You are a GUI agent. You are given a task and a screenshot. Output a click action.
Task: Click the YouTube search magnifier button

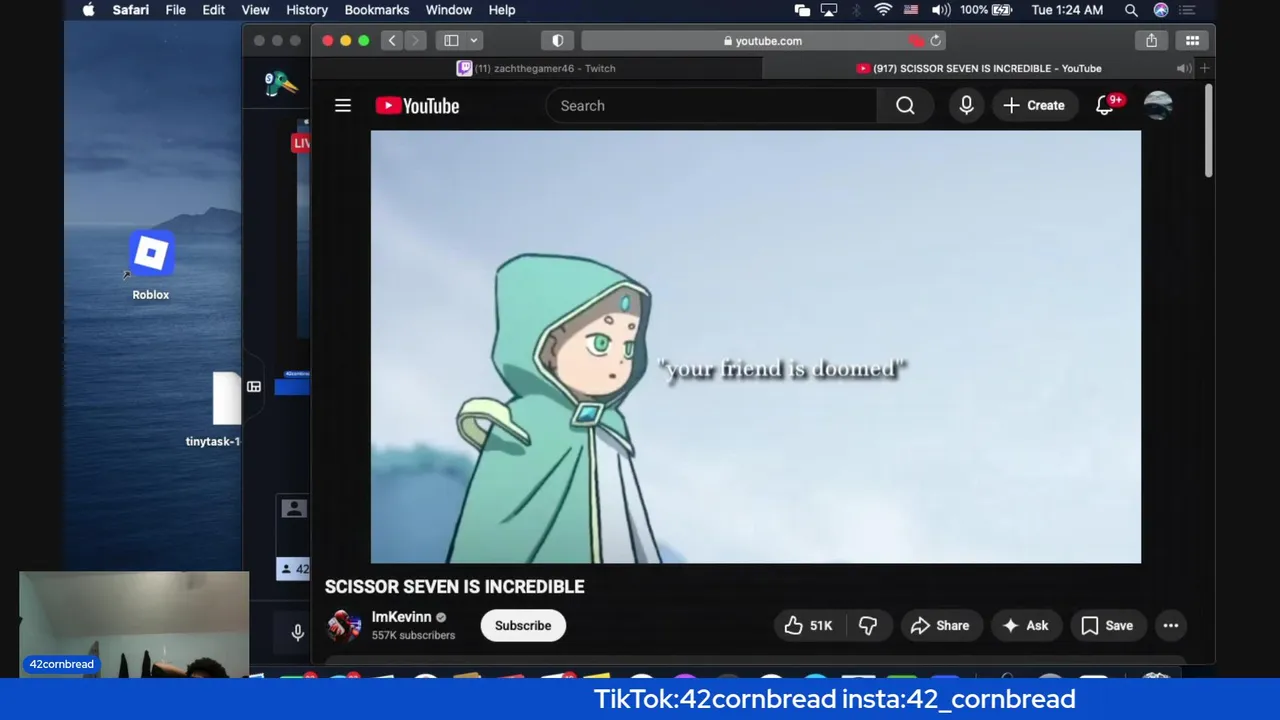pyautogui.click(x=905, y=105)
